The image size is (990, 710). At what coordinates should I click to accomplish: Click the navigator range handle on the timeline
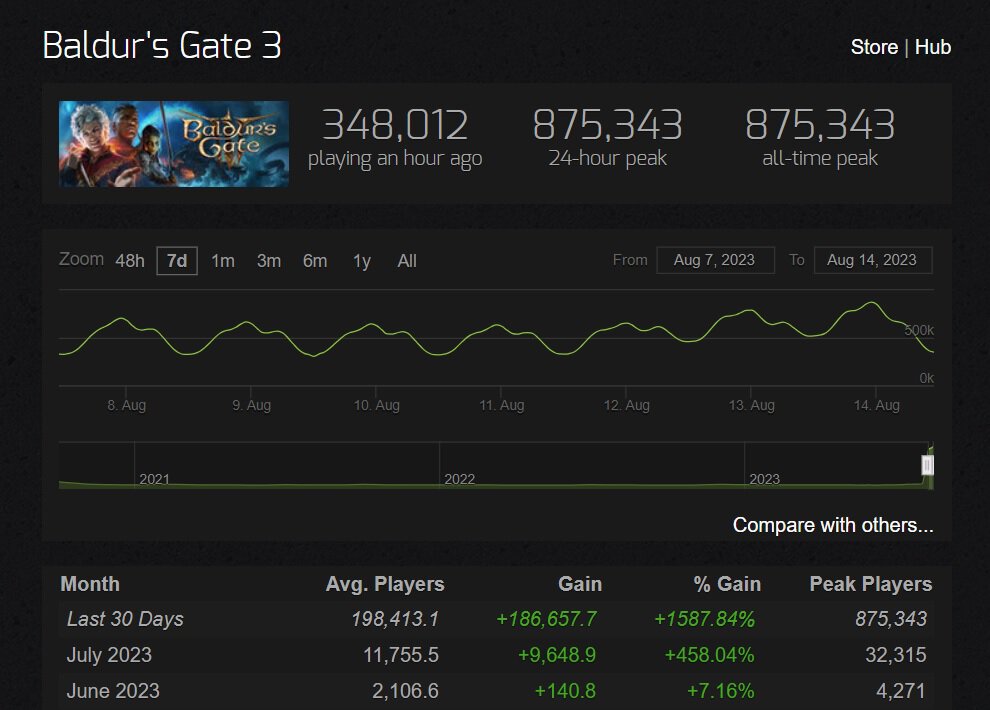[927, 466]
